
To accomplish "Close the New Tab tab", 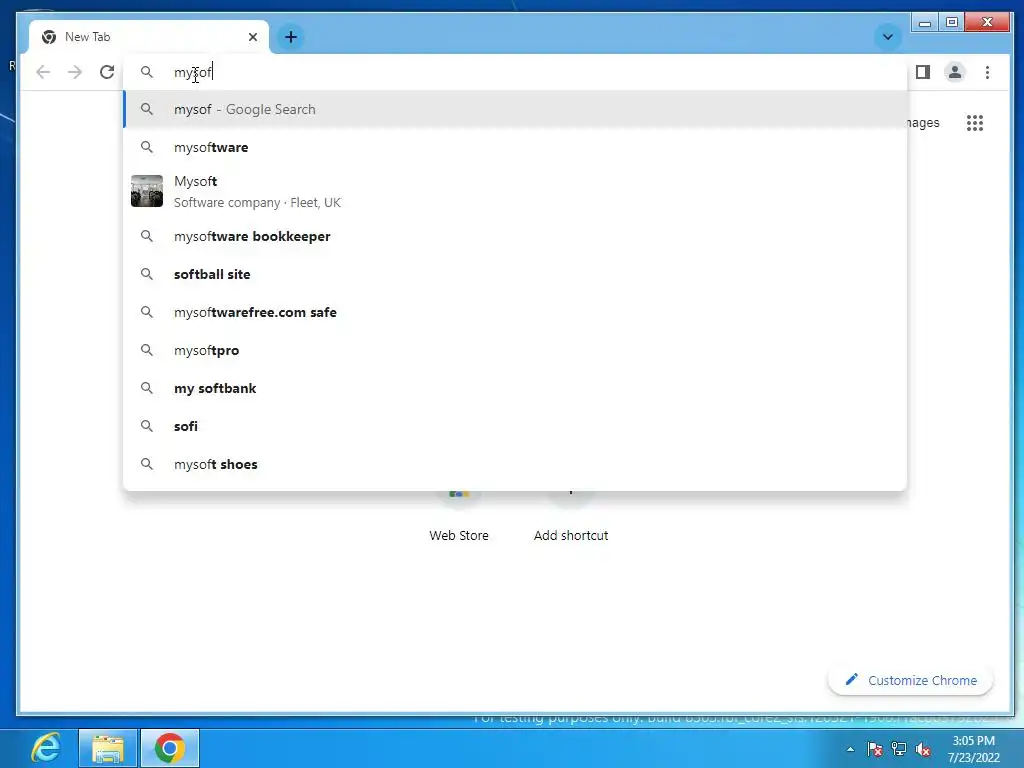I will 253,37.
